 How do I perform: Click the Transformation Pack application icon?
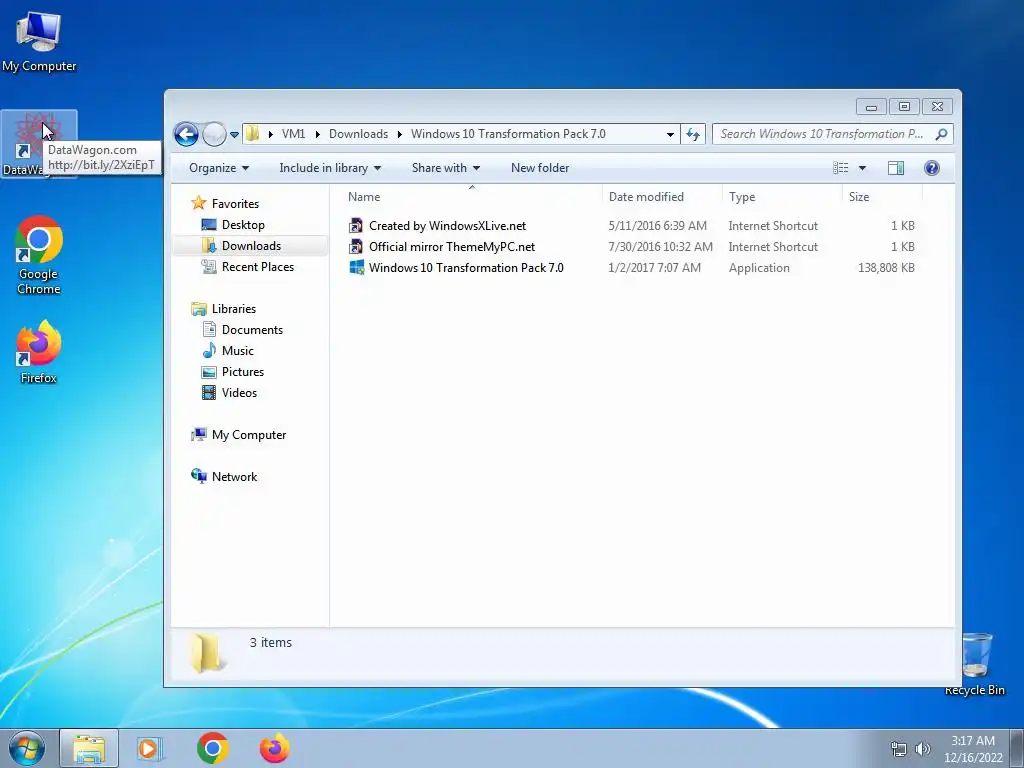356,268
